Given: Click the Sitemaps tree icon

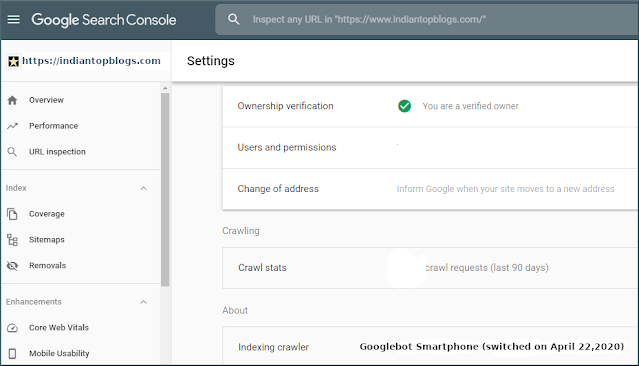Looking at the screenshot, I should click(x=12, y=240).
